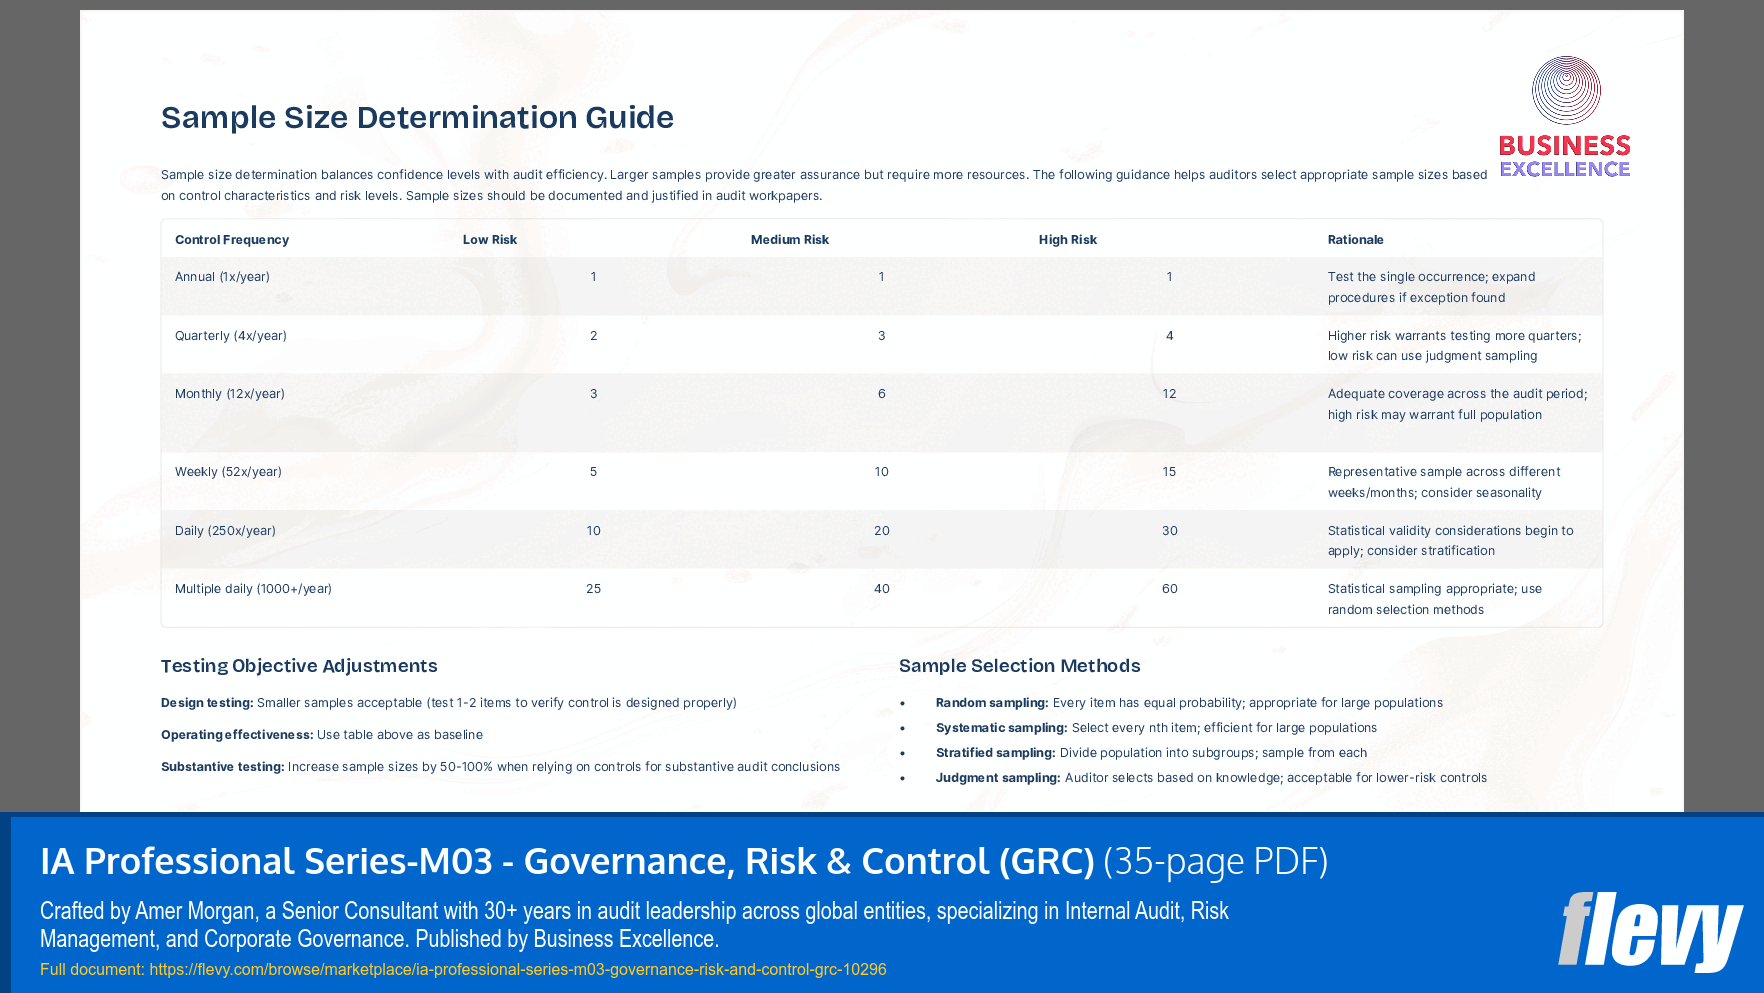Select the Control Frequency column header
The width and height of the screenshot is (1764, 993).
231,239
